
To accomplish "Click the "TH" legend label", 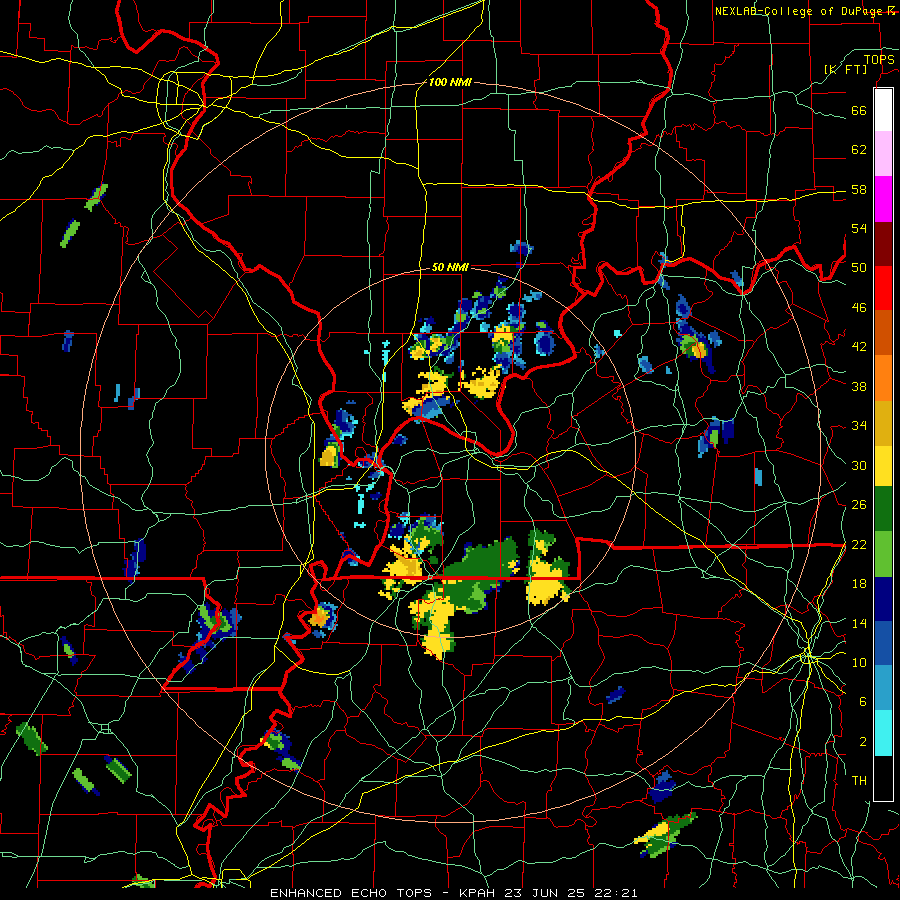I will coord(859,781).
